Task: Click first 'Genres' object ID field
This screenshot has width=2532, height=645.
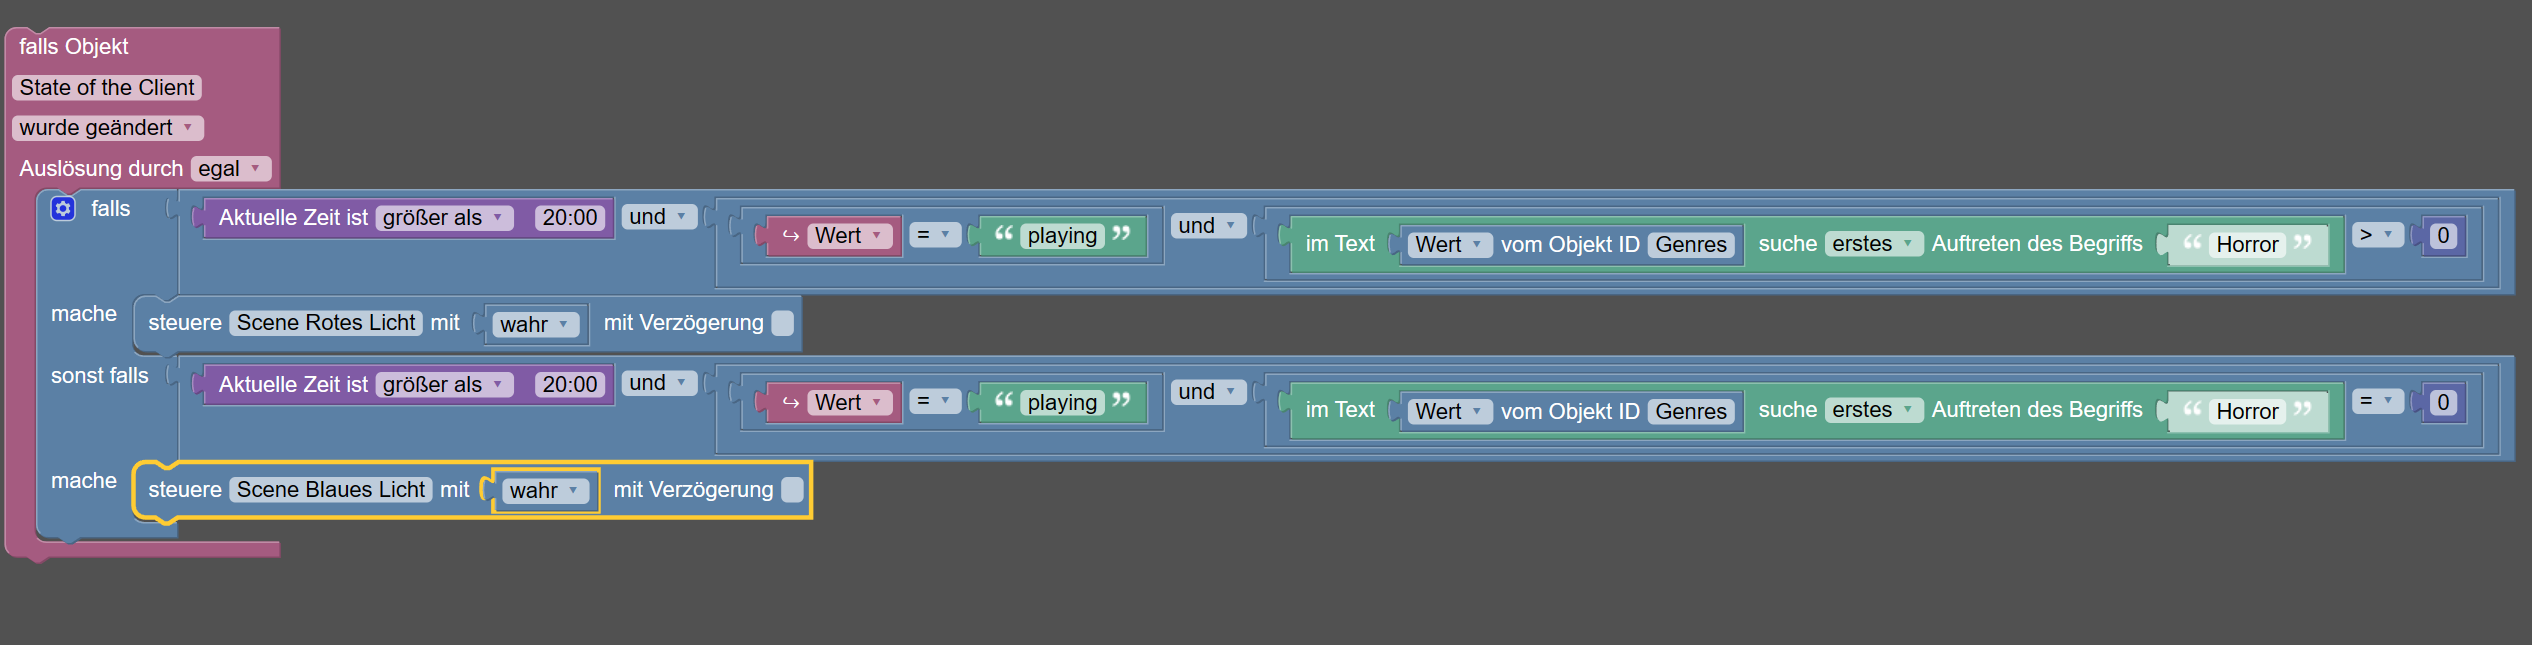Action: (1691, 245)
